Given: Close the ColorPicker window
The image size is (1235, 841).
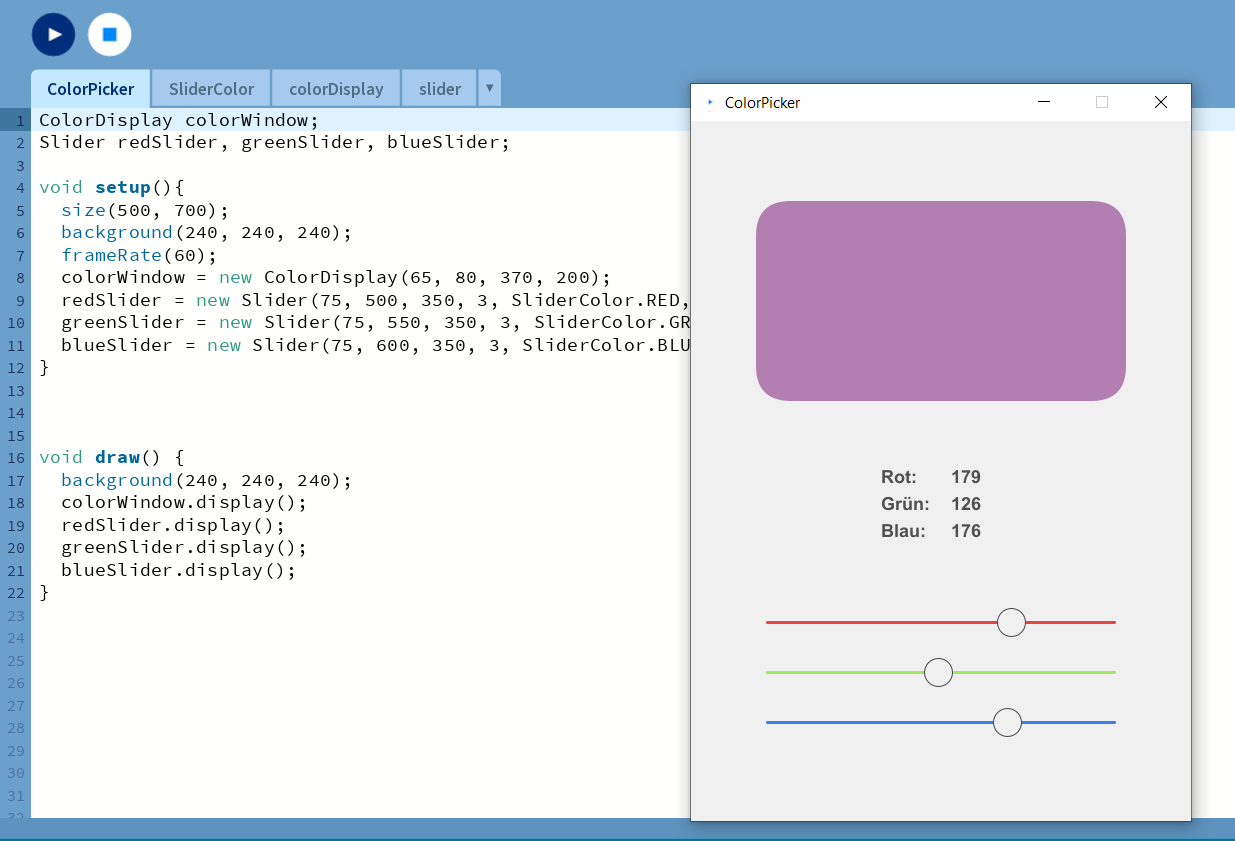Looking at the screenshot, I should pyautogui.click(x=1161, y=102).
